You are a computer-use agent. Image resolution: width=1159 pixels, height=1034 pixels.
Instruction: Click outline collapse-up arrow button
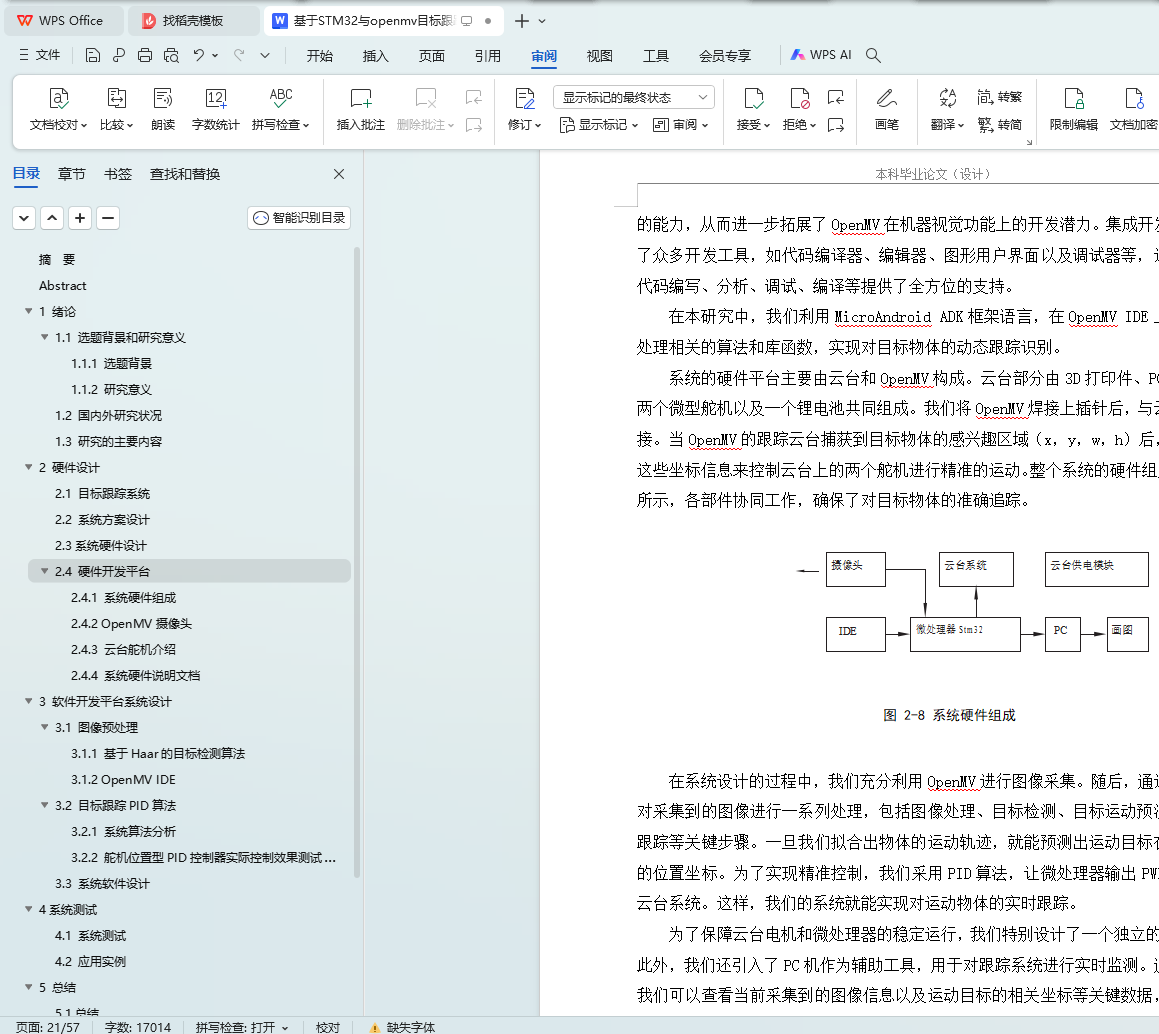[52, 218]
